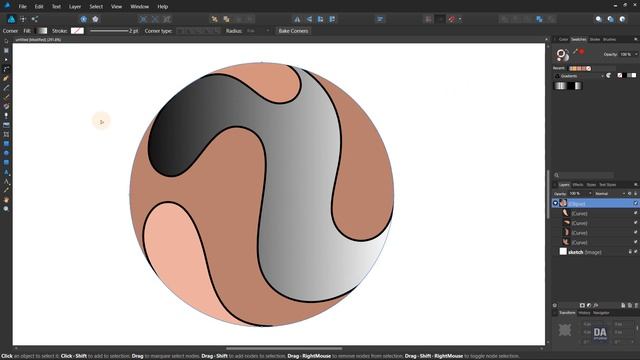Viewport: 640px width, 360px height.
Task: Click the Fill gradient swatch in context toolbar
Action: pos(41,31)
